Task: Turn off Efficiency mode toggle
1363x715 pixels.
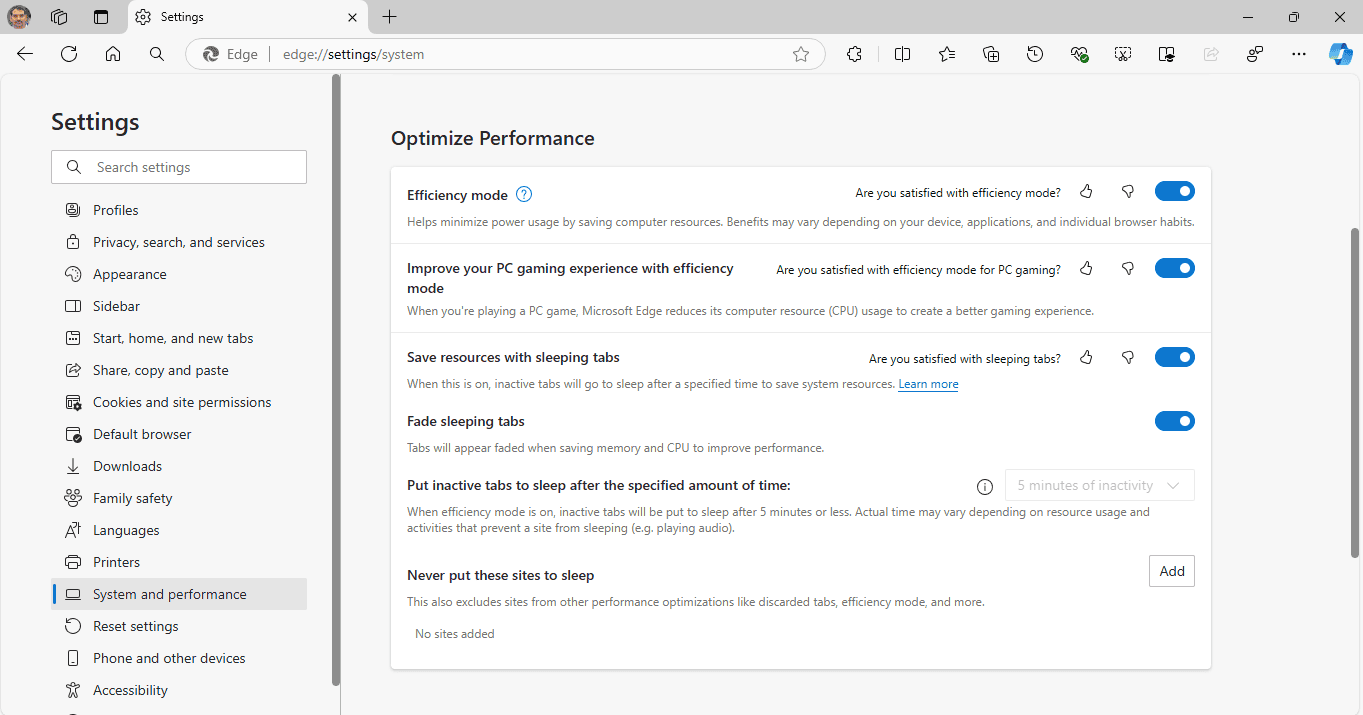Action: 1175,191
